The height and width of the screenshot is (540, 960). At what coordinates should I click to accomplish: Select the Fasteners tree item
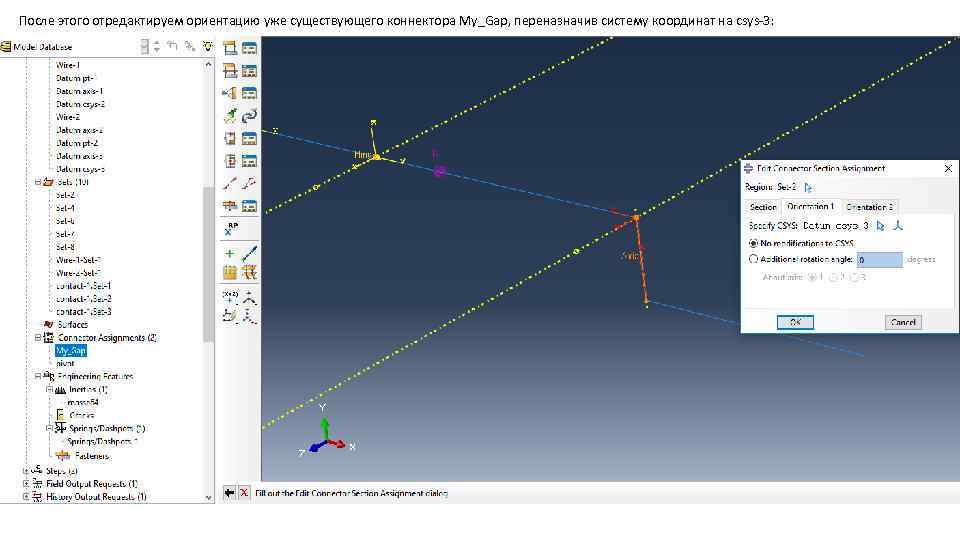pos(91,456)
